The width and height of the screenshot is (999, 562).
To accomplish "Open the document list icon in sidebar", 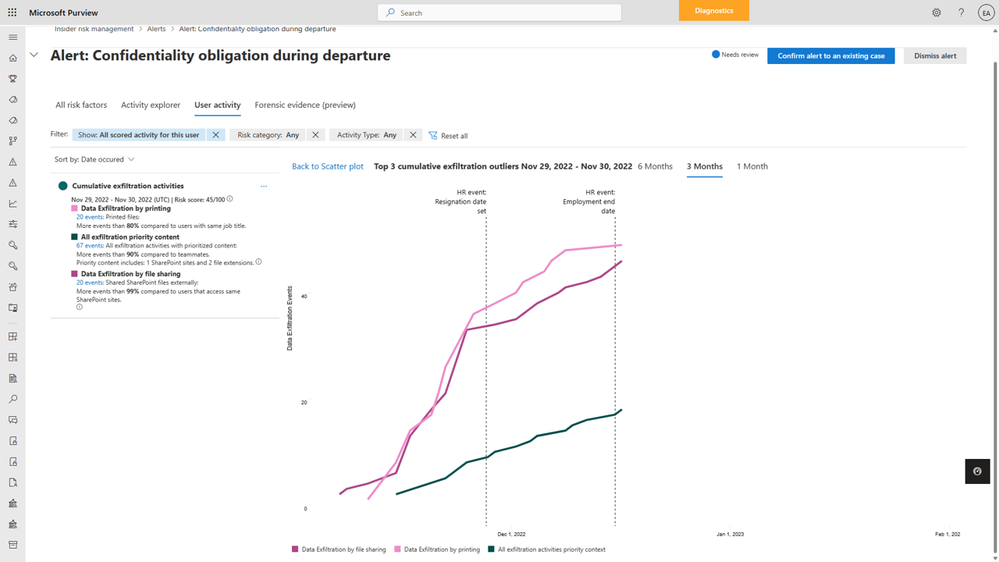I will pyautogui.click(x=13, y=378).
